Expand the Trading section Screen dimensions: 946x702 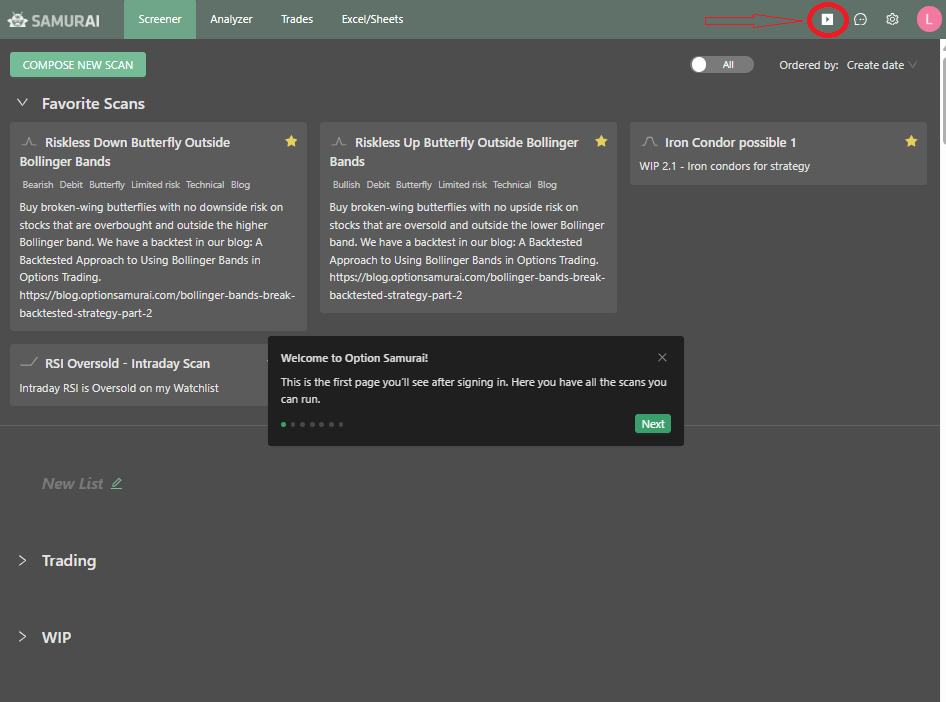(23, 561)
